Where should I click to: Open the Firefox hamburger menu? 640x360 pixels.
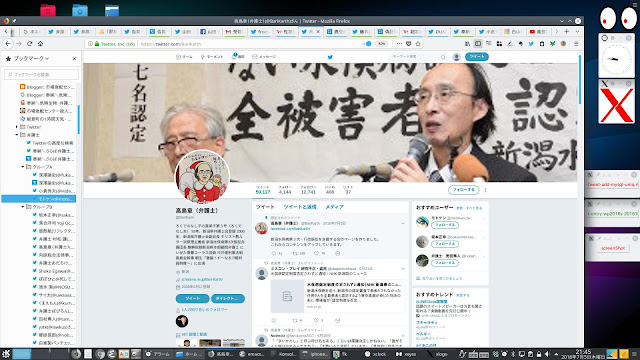tap(576, 44)
